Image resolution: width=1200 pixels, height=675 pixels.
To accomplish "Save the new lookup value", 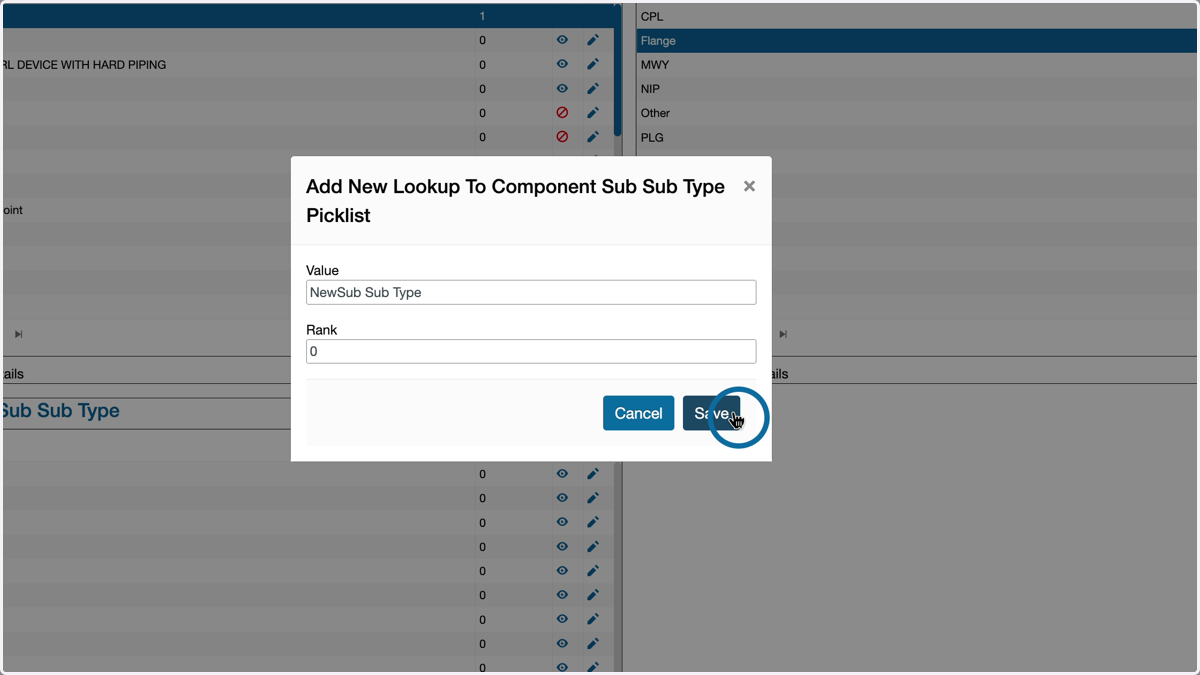I will pyautogui.click(x=711, y=413).
